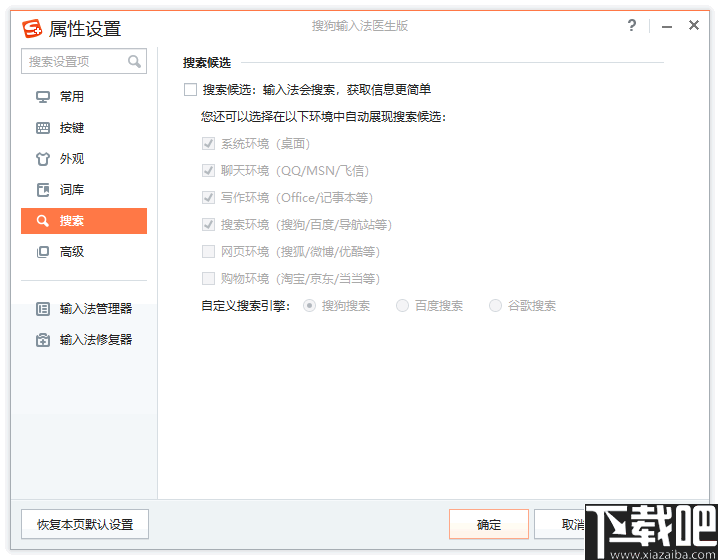
Task: Click the shirt icon beside 外观
Action: [43, 159]
